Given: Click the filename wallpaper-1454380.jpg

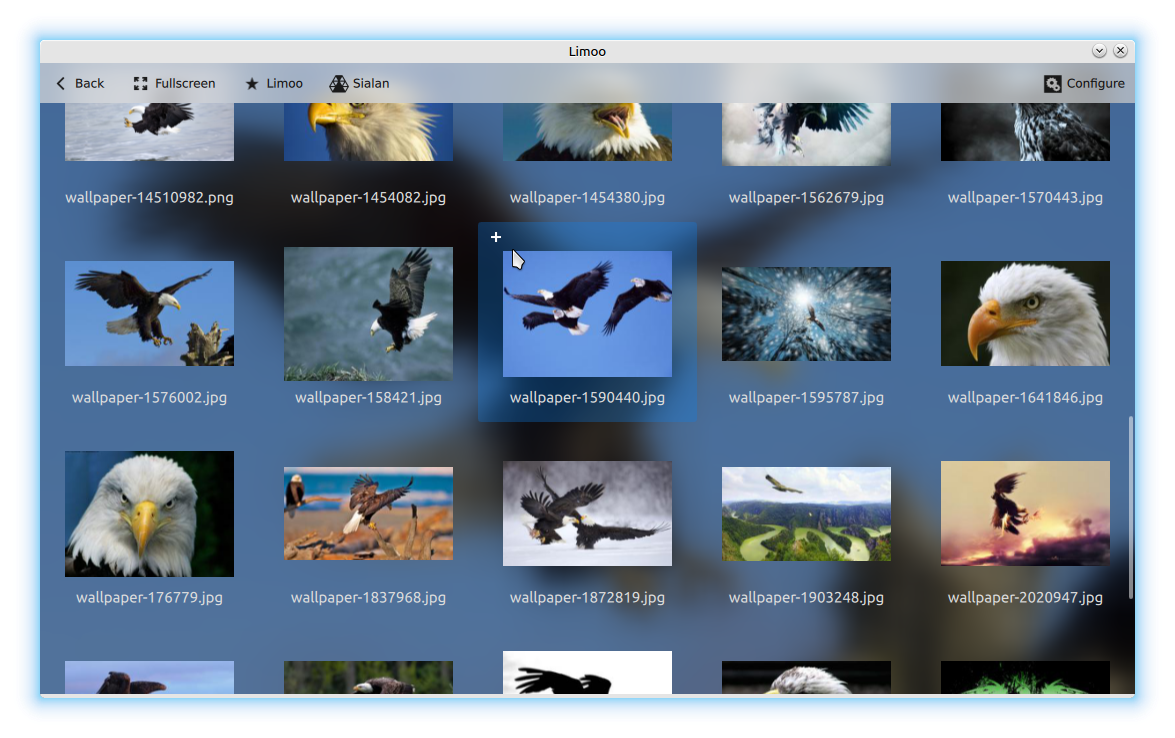Looking at the screenshot, I should point(587,198).
